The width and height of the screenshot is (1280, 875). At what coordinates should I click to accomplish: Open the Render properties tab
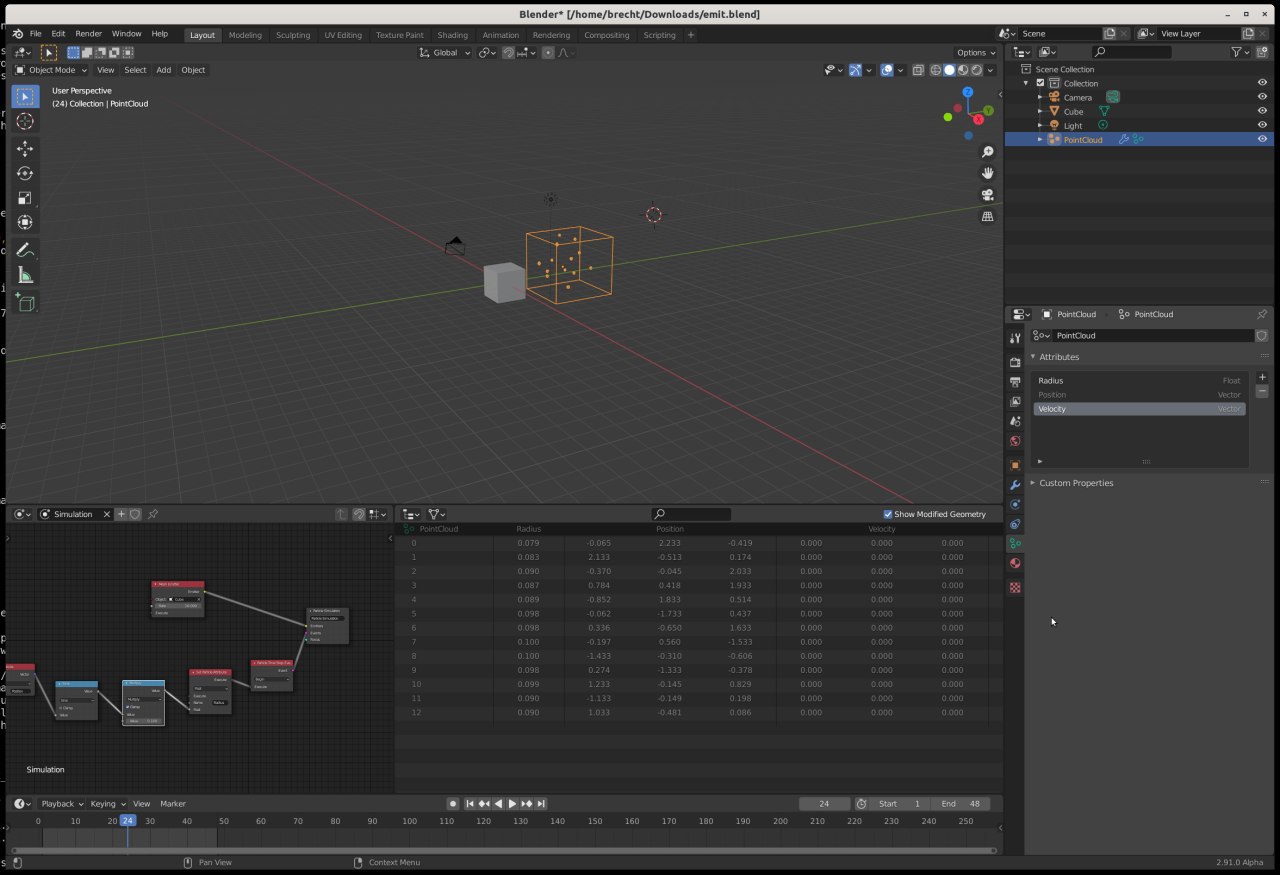[x=1015, y=362]
